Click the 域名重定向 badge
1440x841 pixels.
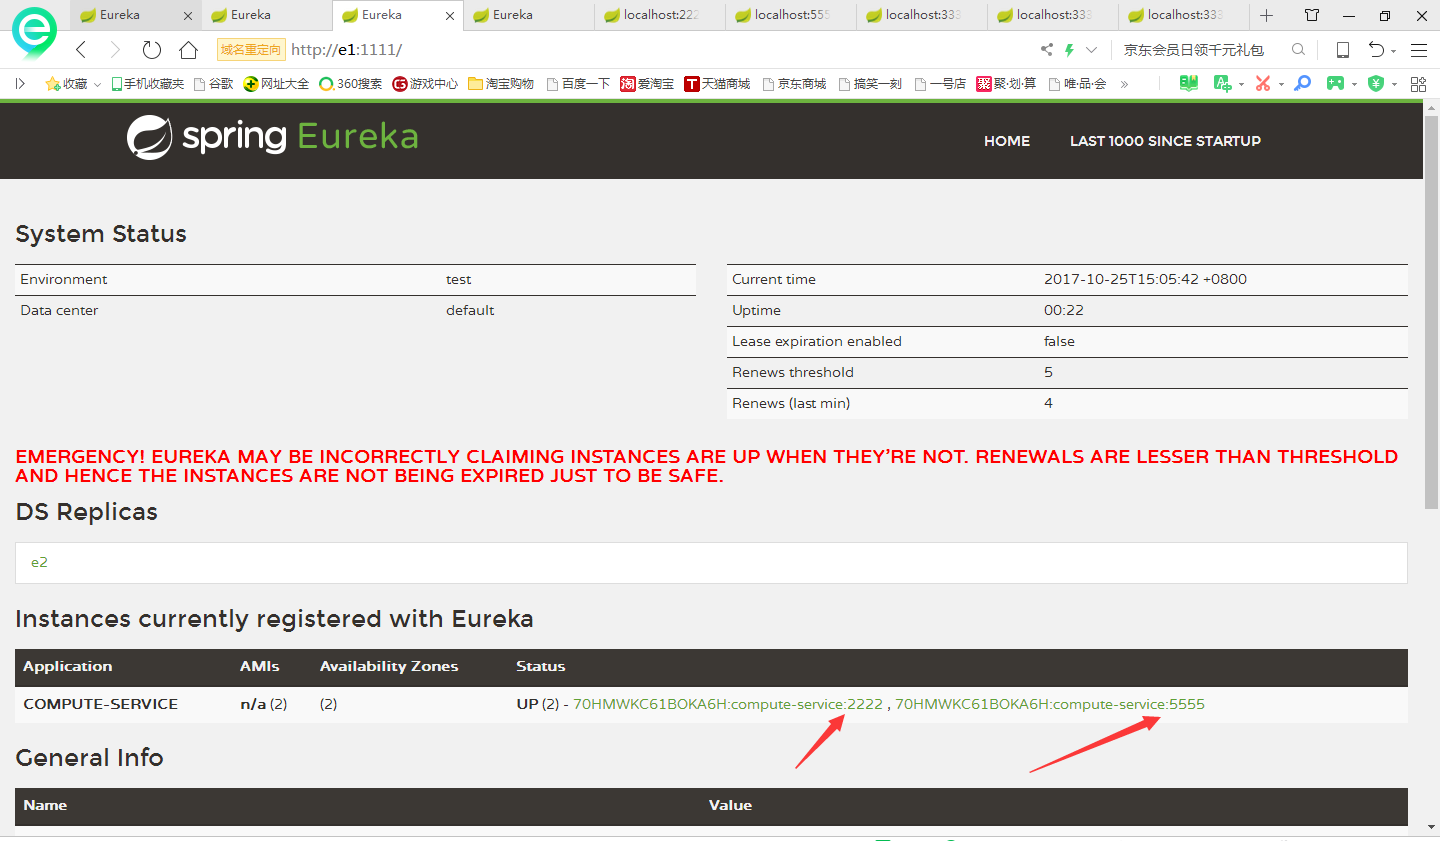coord(251,50)
